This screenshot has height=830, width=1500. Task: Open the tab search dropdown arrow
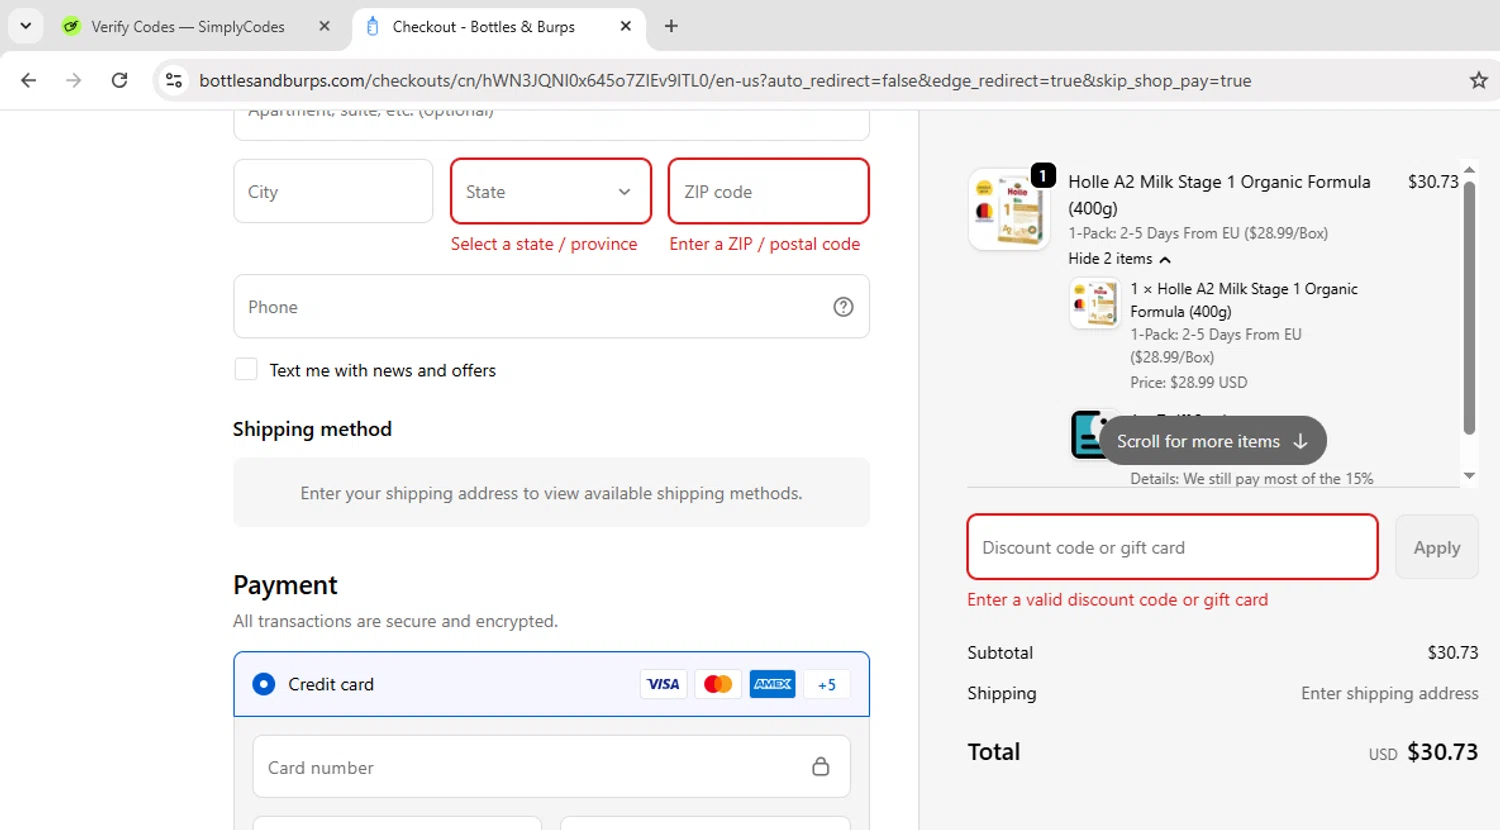(25, 26)
